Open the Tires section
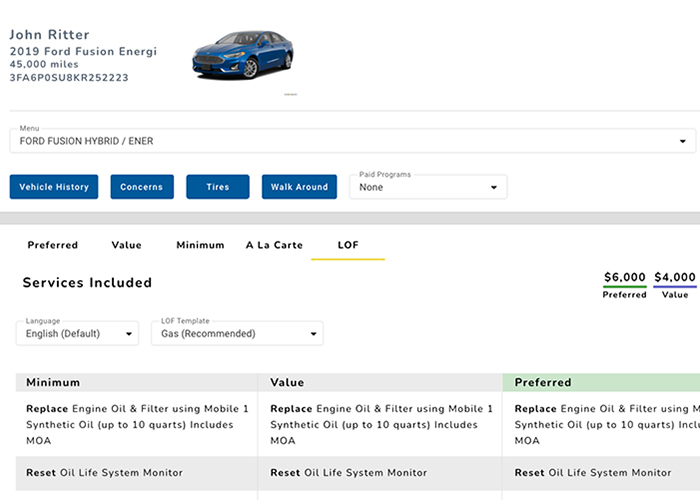Screen dimensions: 700x500 click(x=218, y=187)
